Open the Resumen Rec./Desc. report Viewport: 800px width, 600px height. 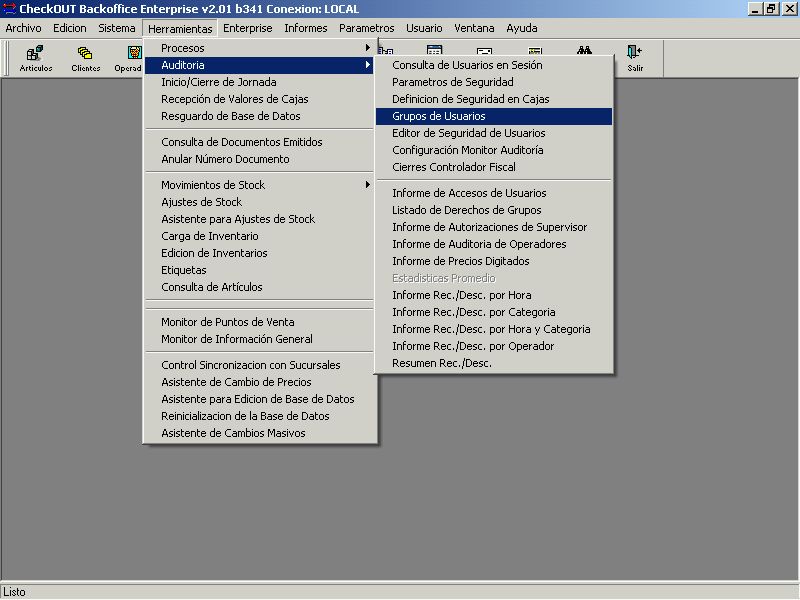point(494,363)
